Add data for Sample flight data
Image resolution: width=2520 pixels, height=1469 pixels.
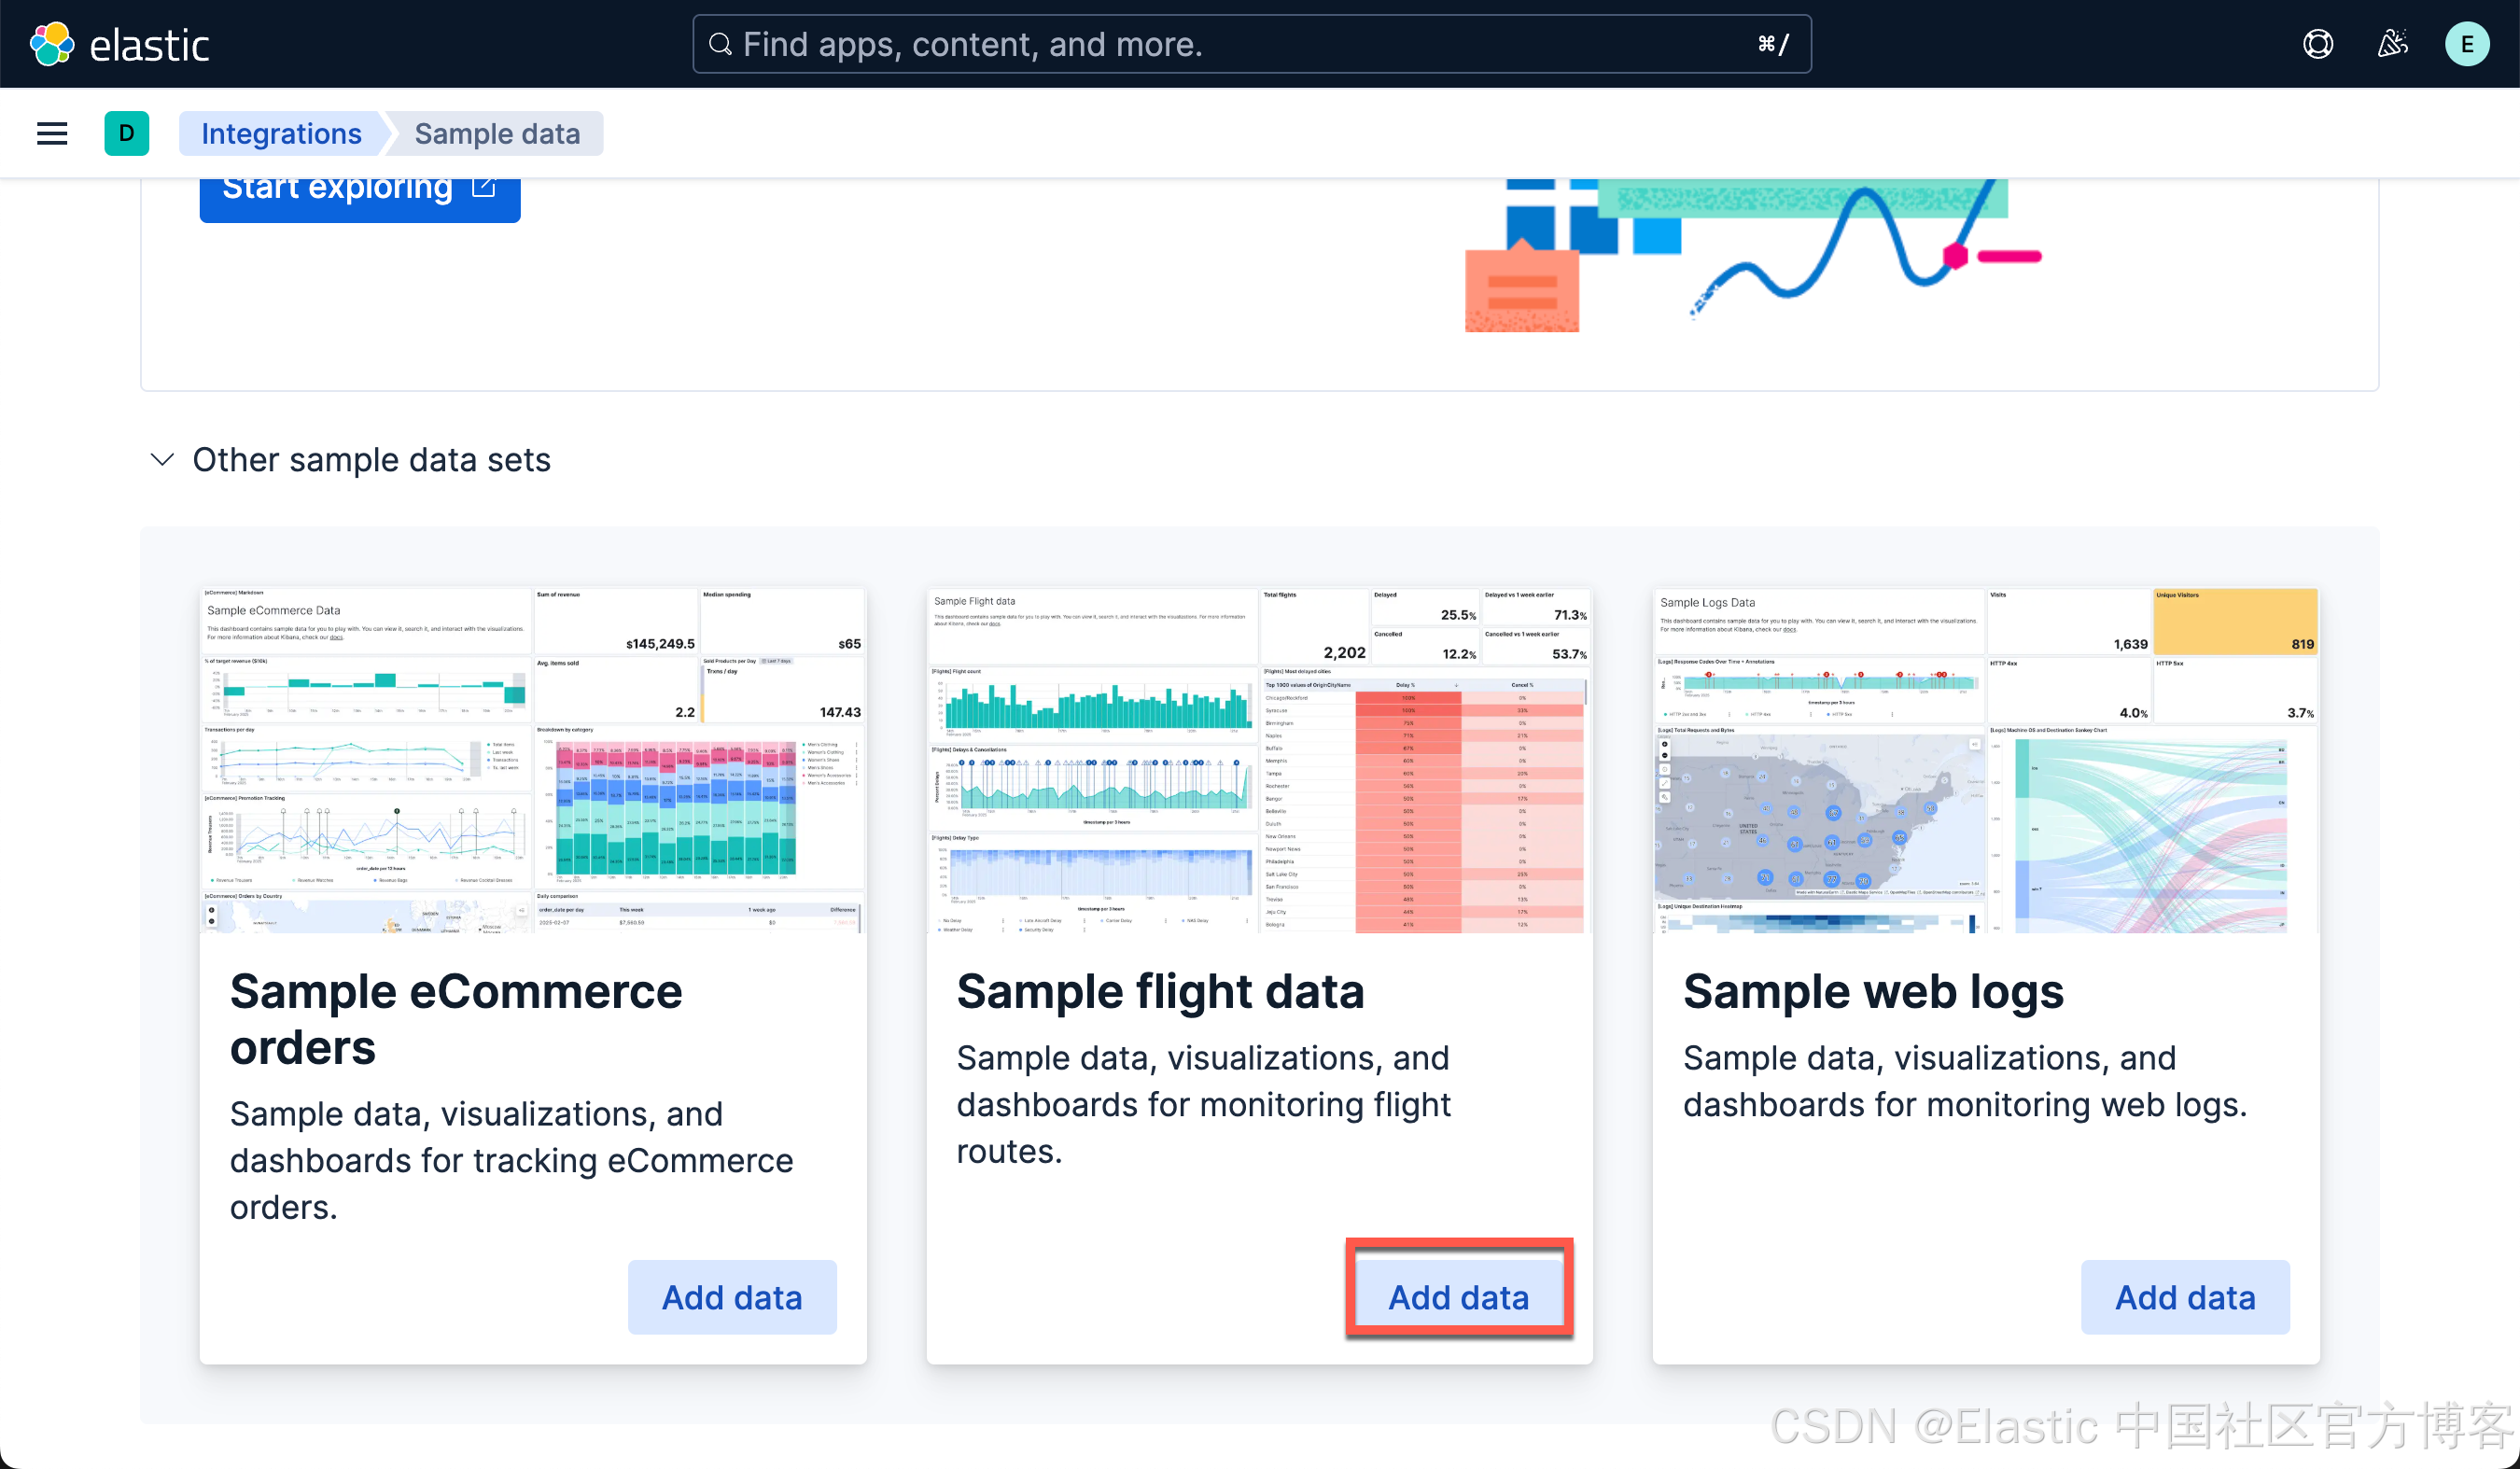click(x=1458, y=1297)
